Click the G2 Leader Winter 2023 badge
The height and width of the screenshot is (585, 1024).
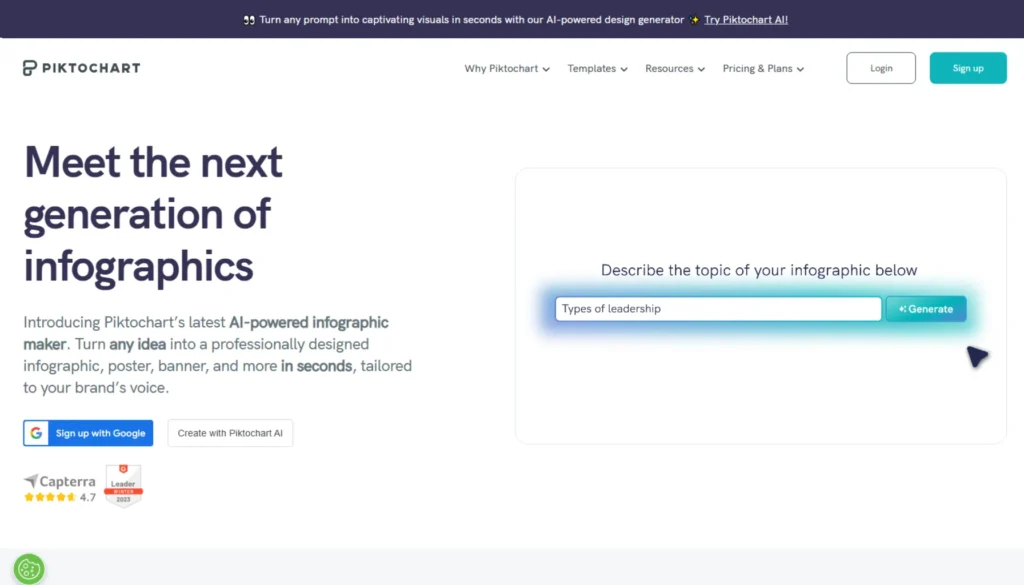tap(123, 485)
